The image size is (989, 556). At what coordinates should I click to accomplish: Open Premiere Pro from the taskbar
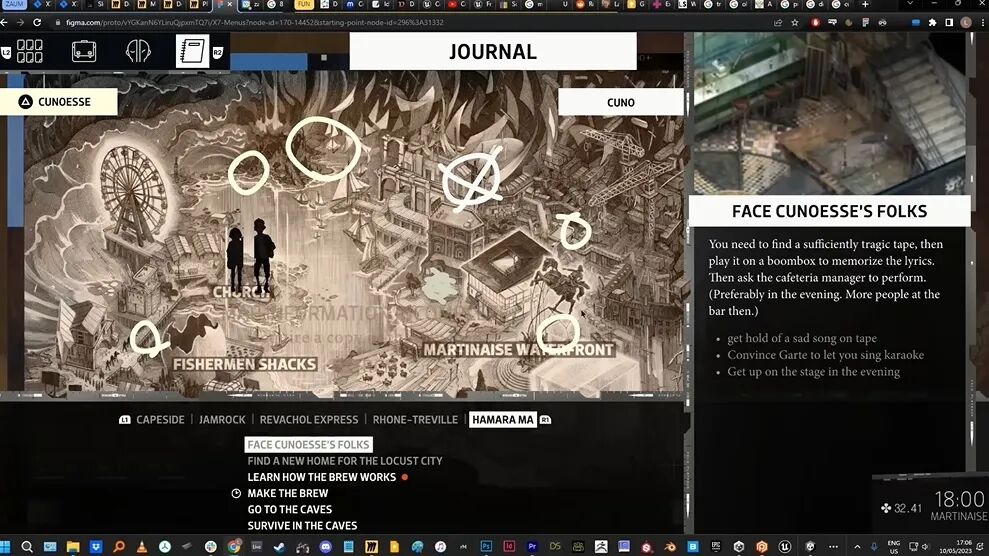[x=532, y=547]
